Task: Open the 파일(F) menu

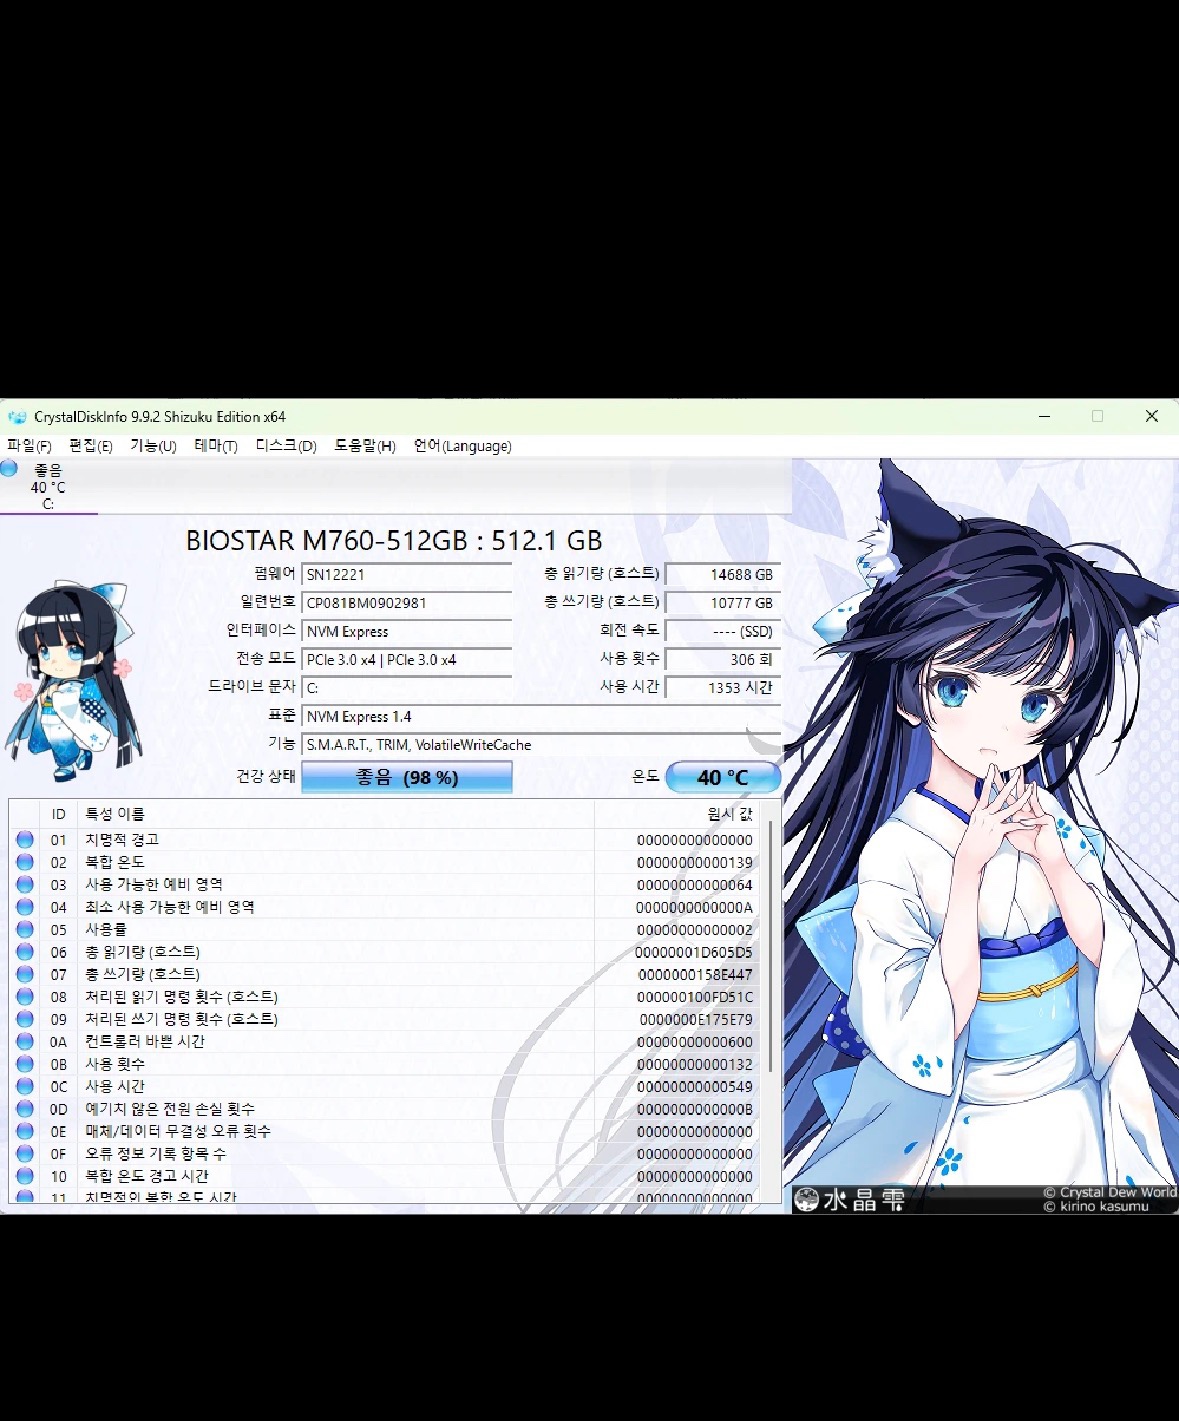Action: coord(29,446)
